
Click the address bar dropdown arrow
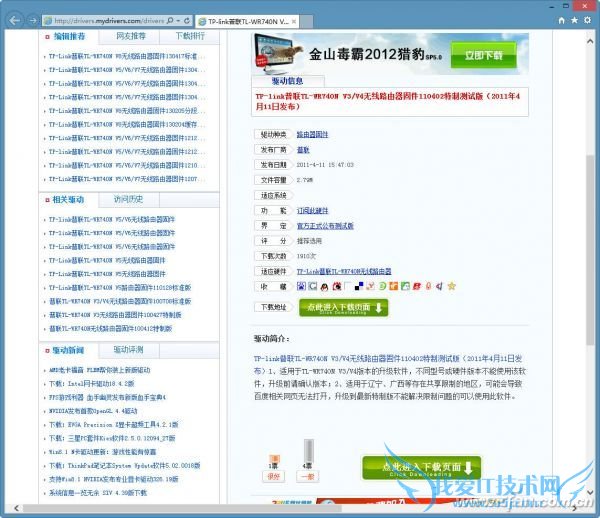(178, 21)
